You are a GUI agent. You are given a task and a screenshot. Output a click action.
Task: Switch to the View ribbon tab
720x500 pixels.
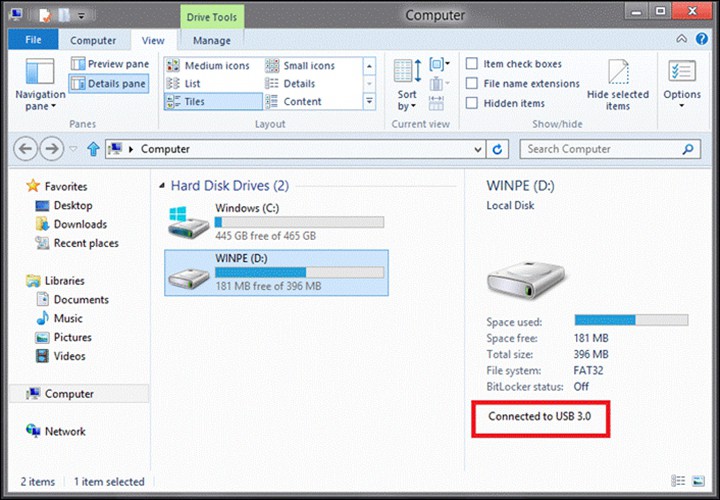[153, 40]
